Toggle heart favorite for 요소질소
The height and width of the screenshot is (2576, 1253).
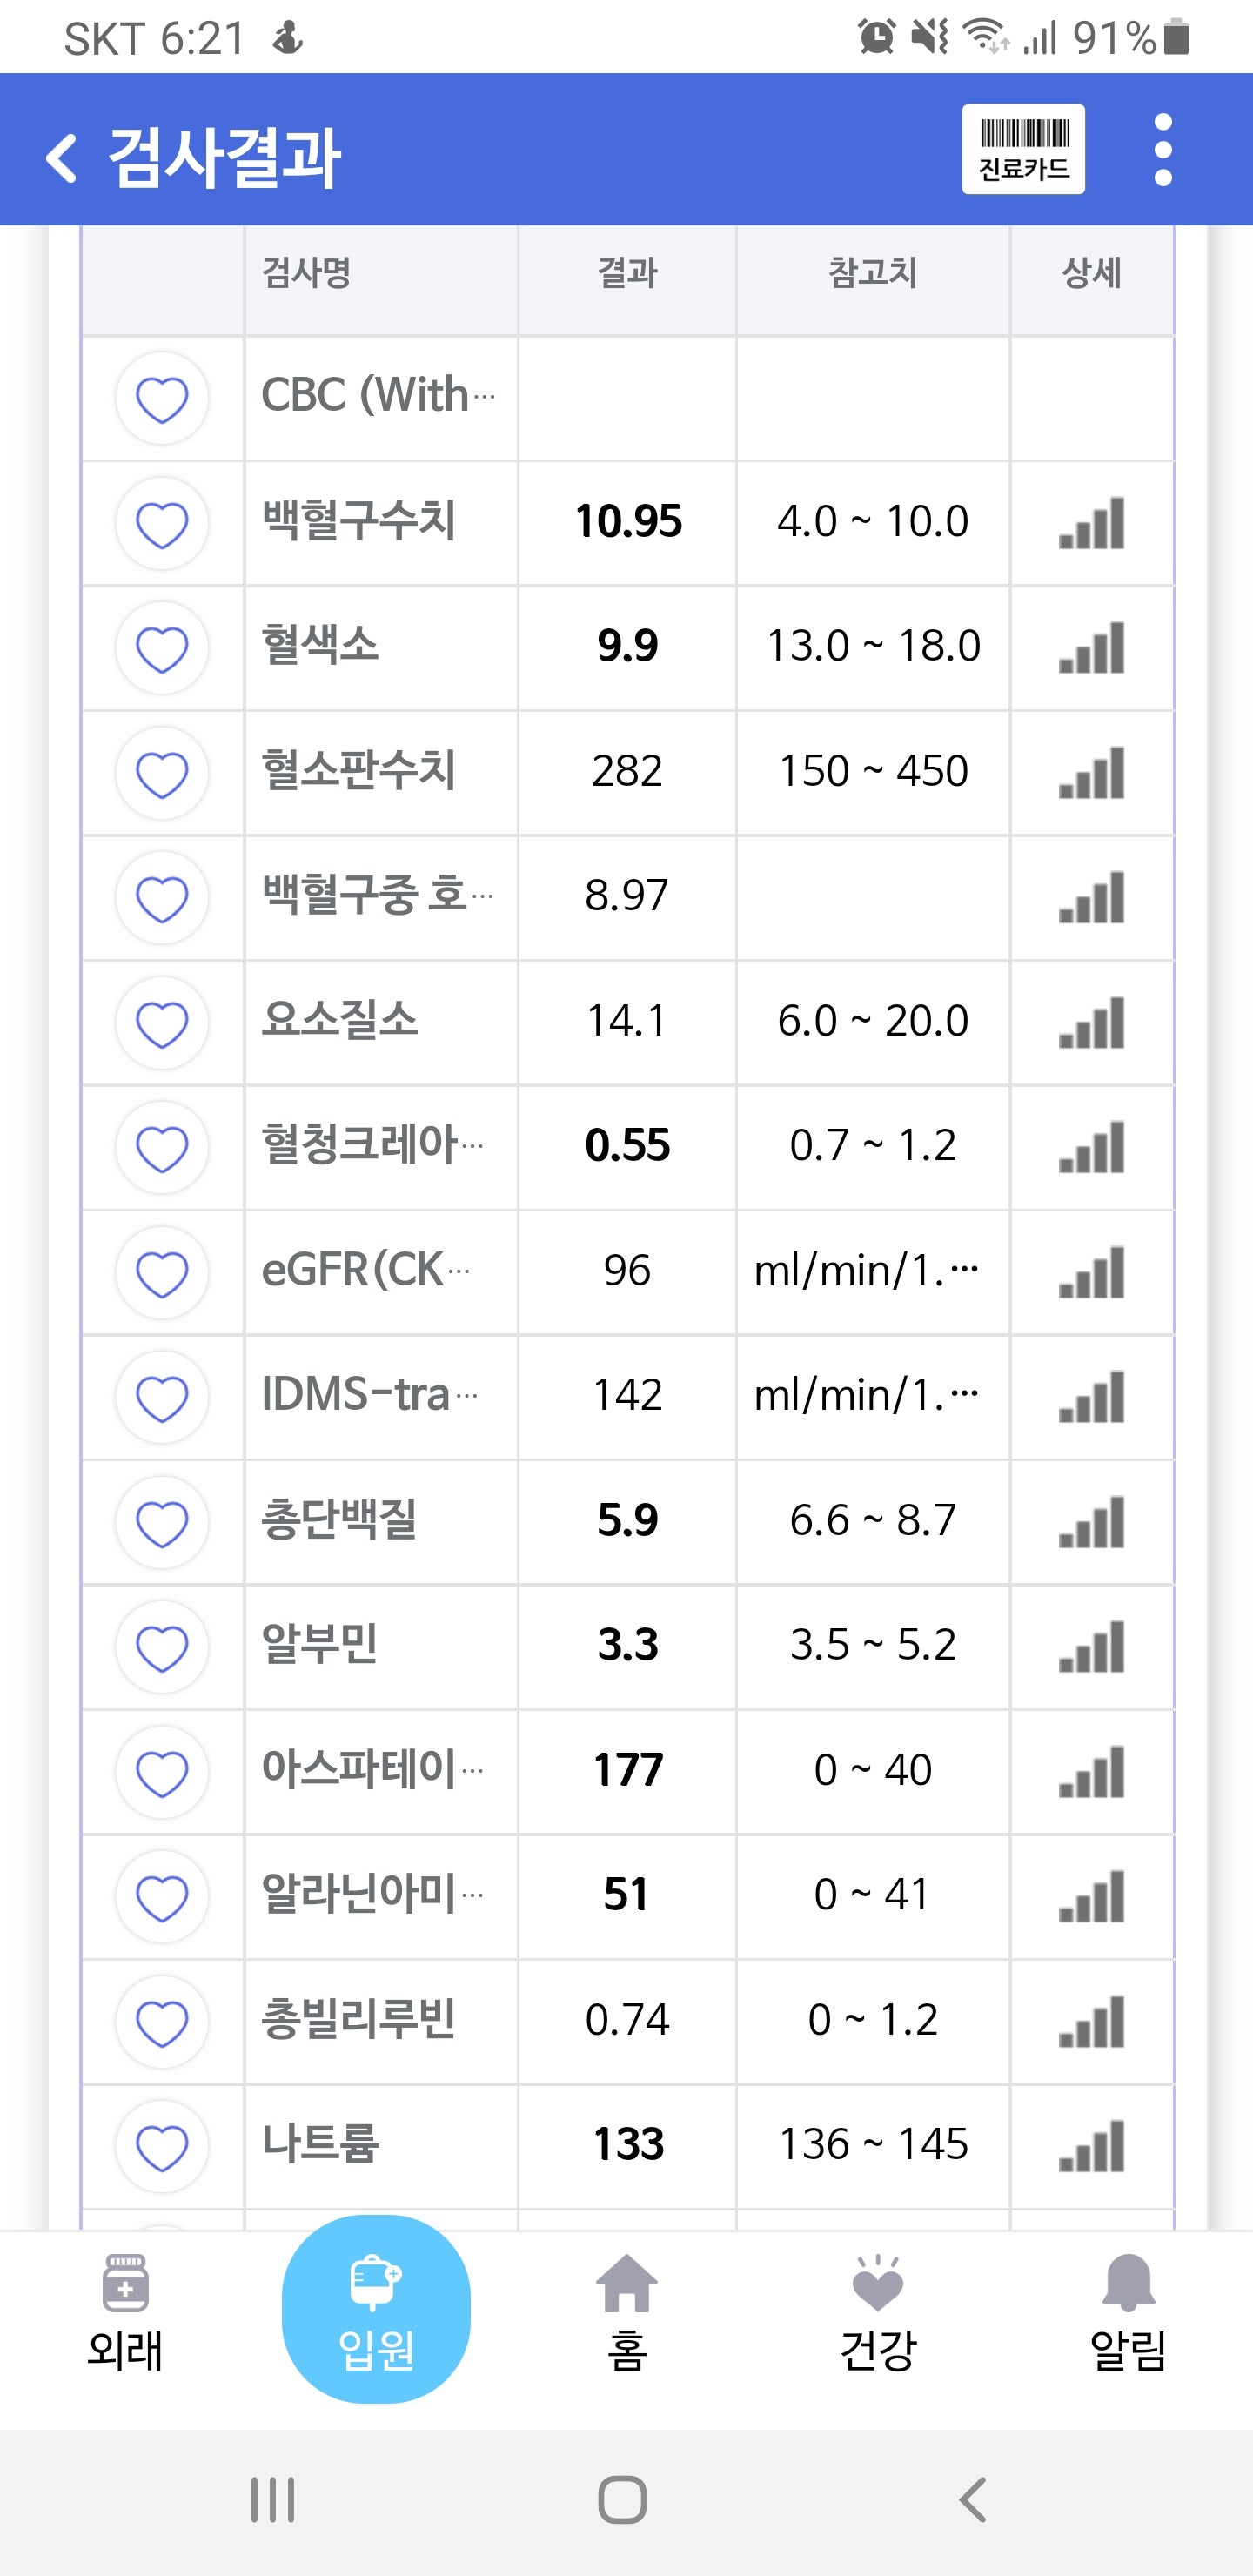(162, 1023)
